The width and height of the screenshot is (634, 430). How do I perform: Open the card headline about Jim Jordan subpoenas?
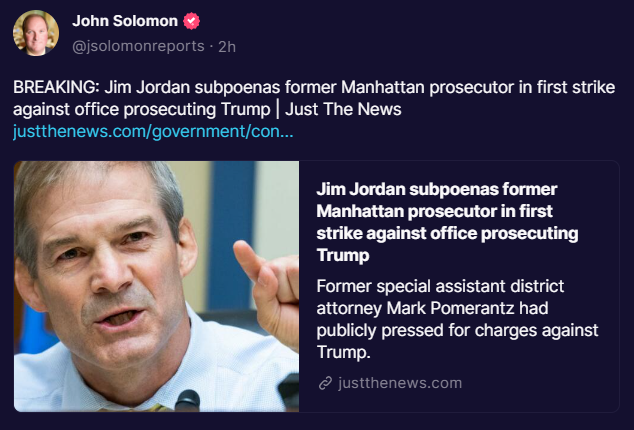(446, 222)
